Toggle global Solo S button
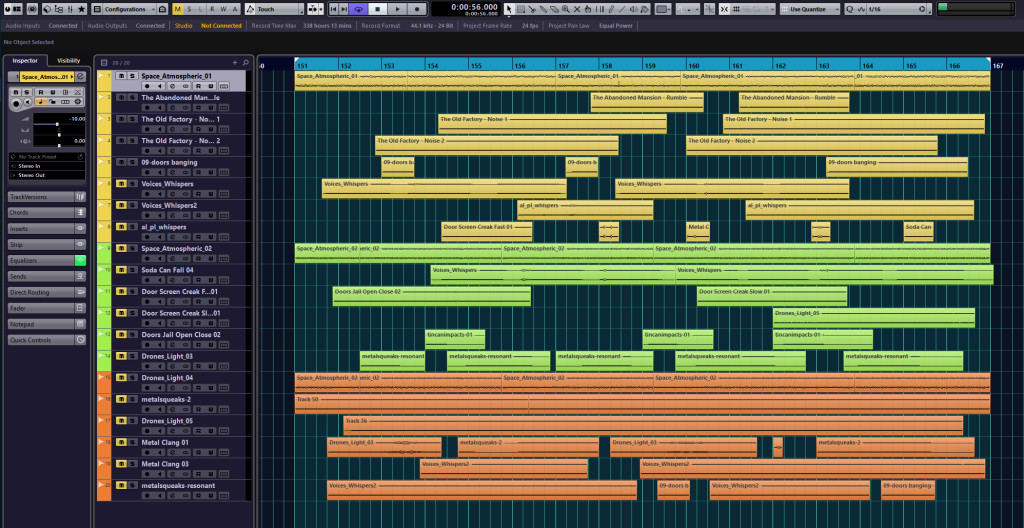Viewport: 1024px width, 528px height. point(189,9)
